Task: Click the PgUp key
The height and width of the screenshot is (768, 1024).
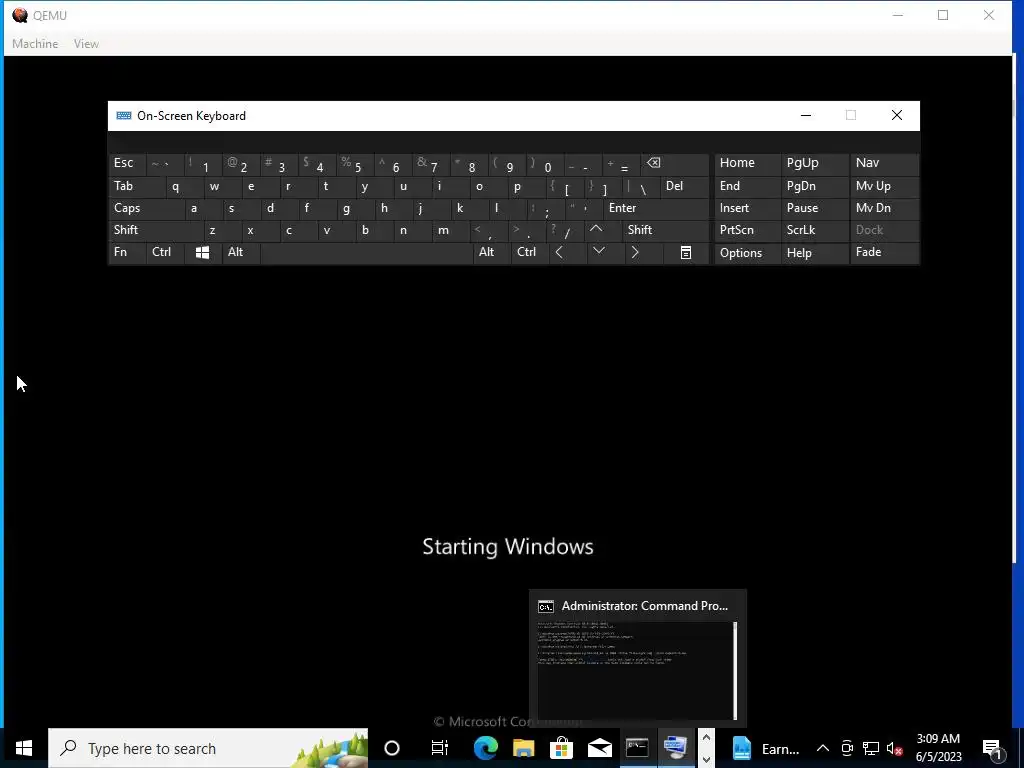Action: pos(815,164)
